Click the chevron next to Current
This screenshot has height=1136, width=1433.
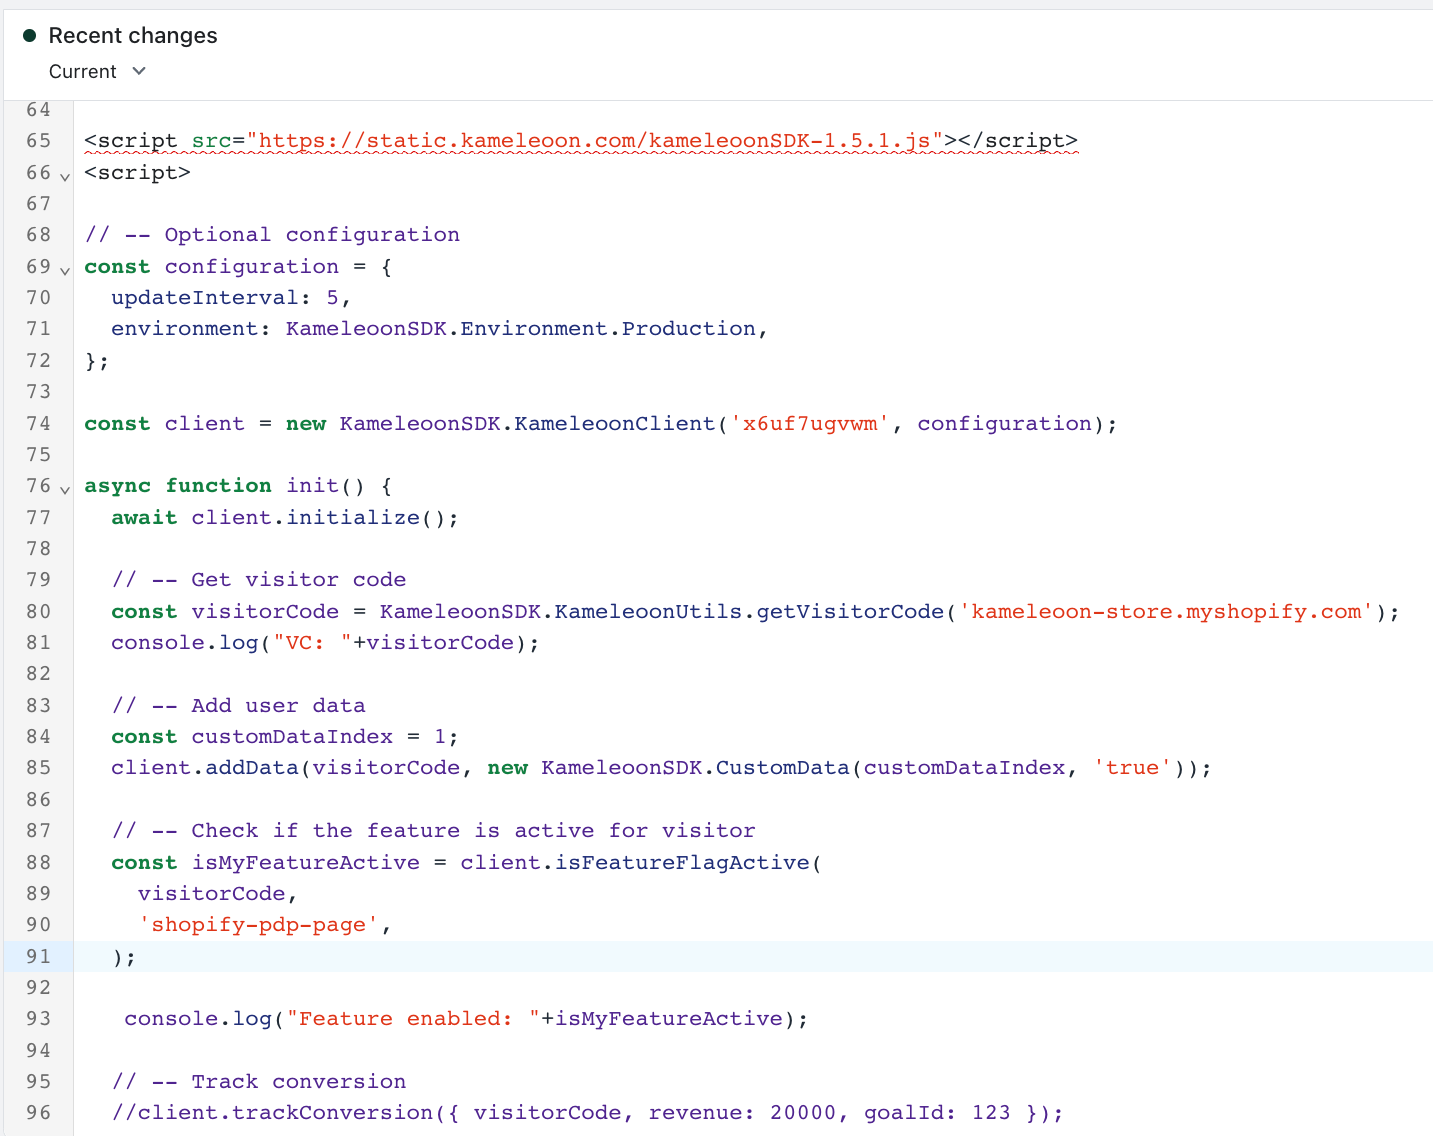point(139,71)
